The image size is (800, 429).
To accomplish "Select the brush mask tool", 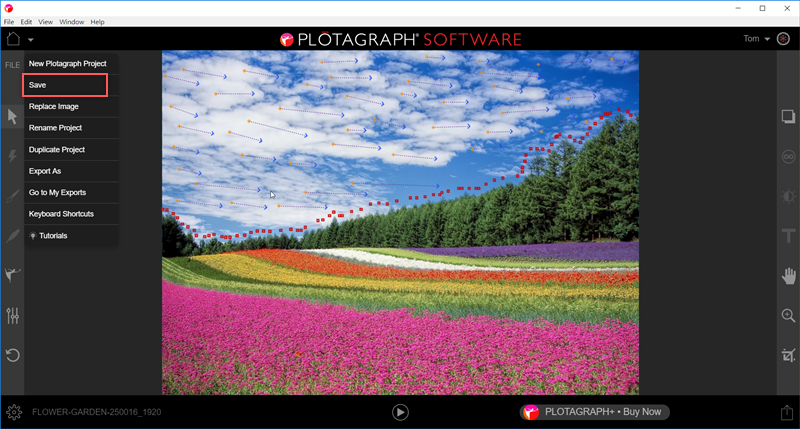I will (x=12, y=196).
